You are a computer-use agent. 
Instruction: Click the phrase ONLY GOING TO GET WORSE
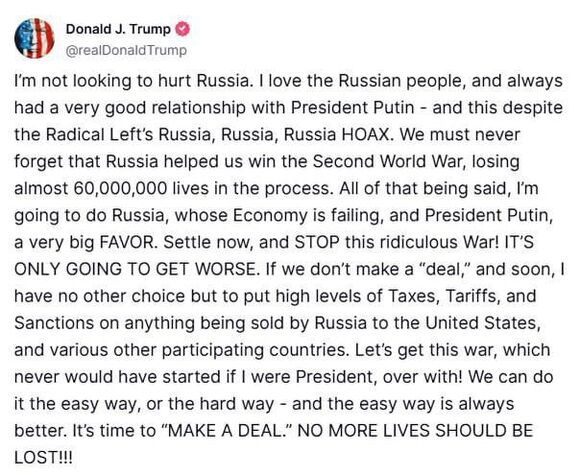(135, 269)
